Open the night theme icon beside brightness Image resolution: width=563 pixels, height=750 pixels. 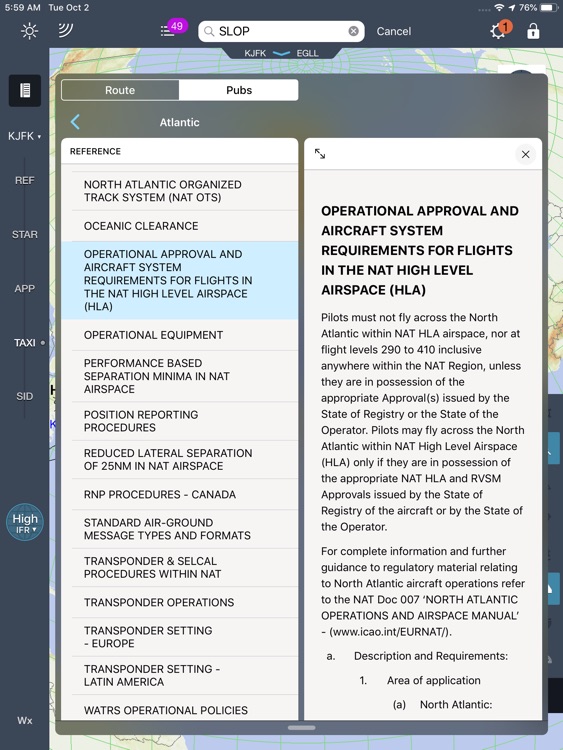[x=65, y=31]
